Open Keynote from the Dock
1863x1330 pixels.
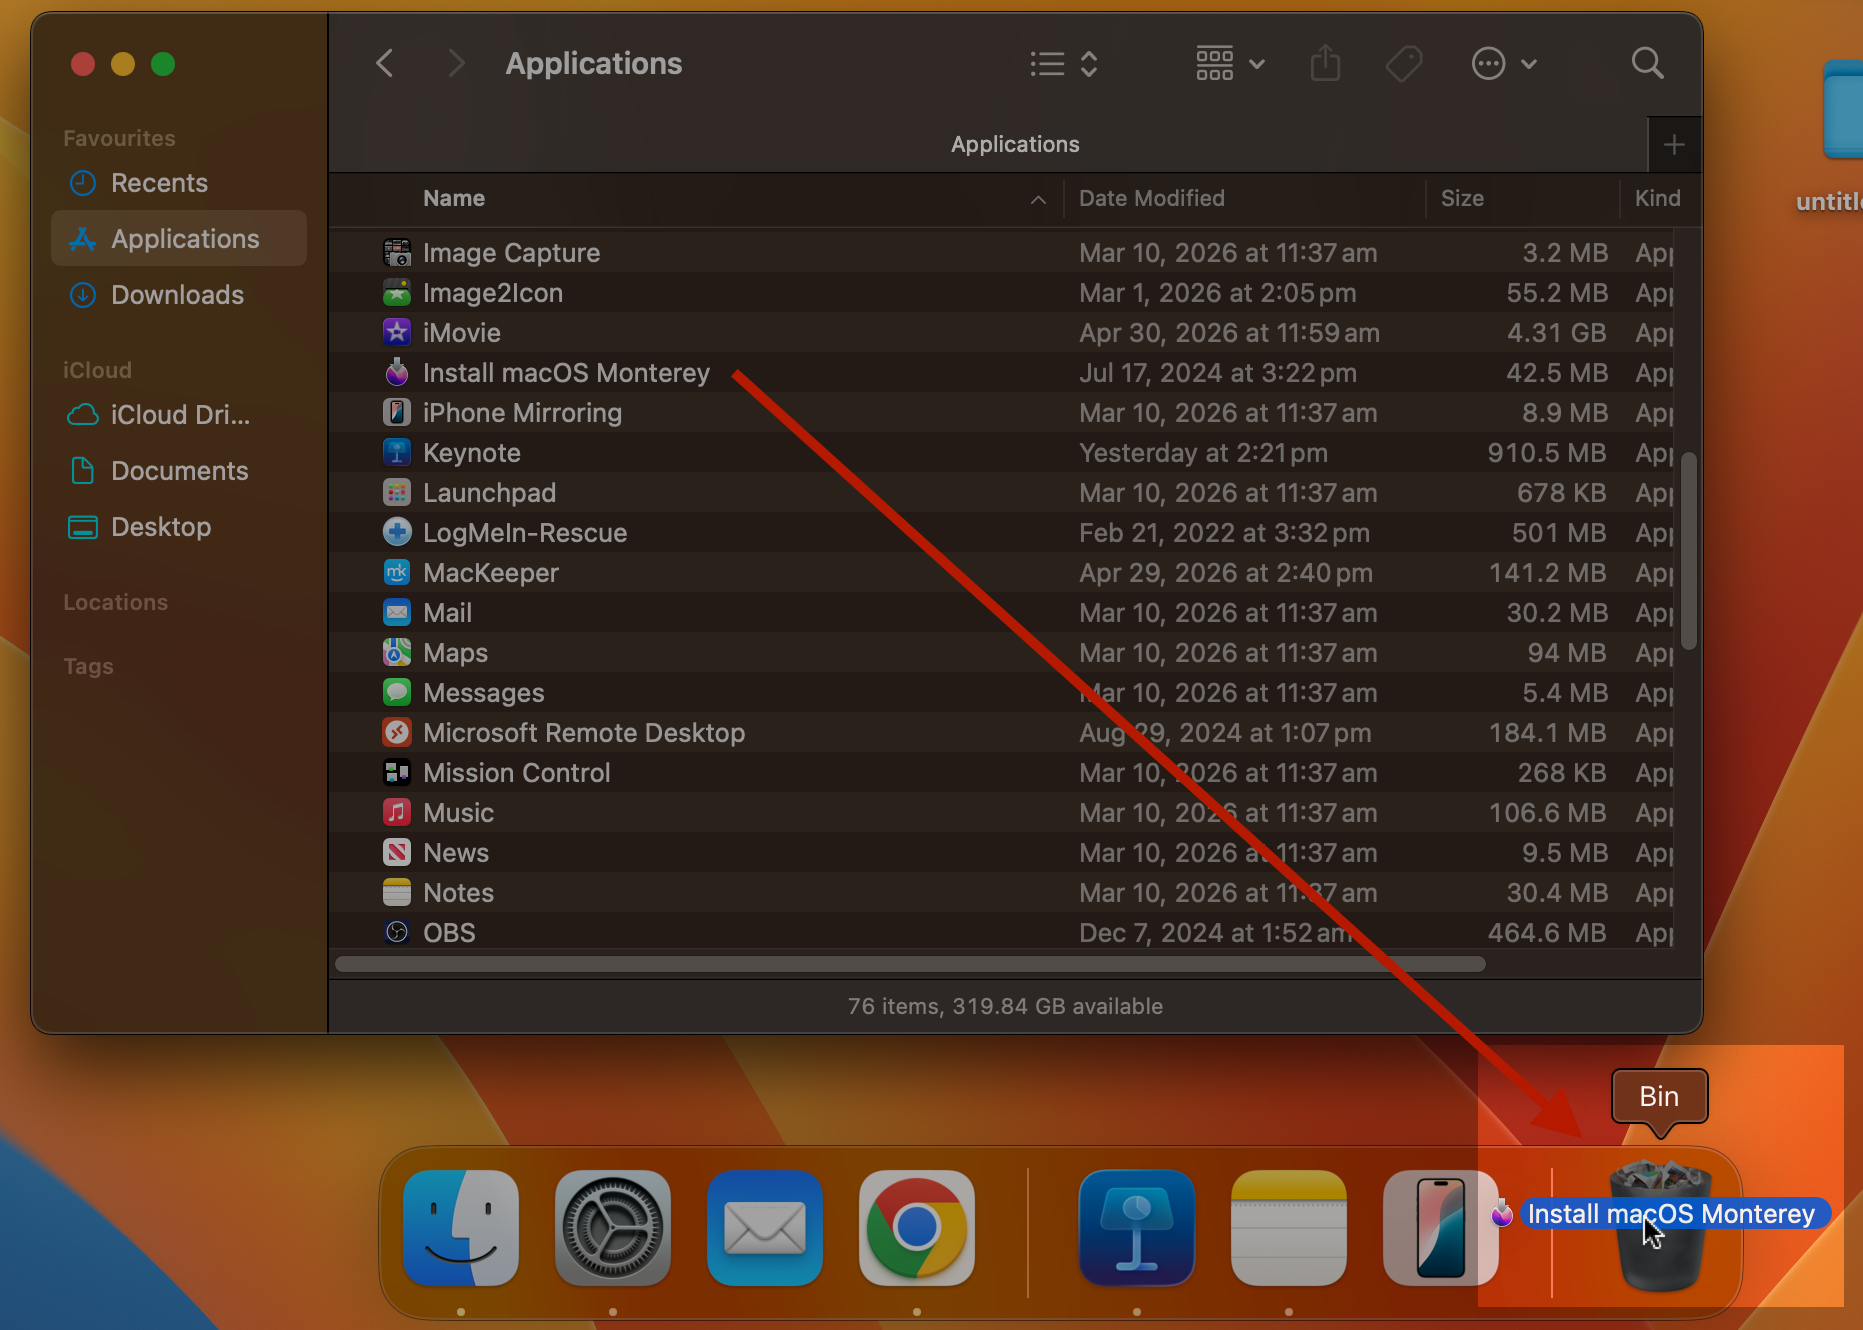(1137, 1228)
